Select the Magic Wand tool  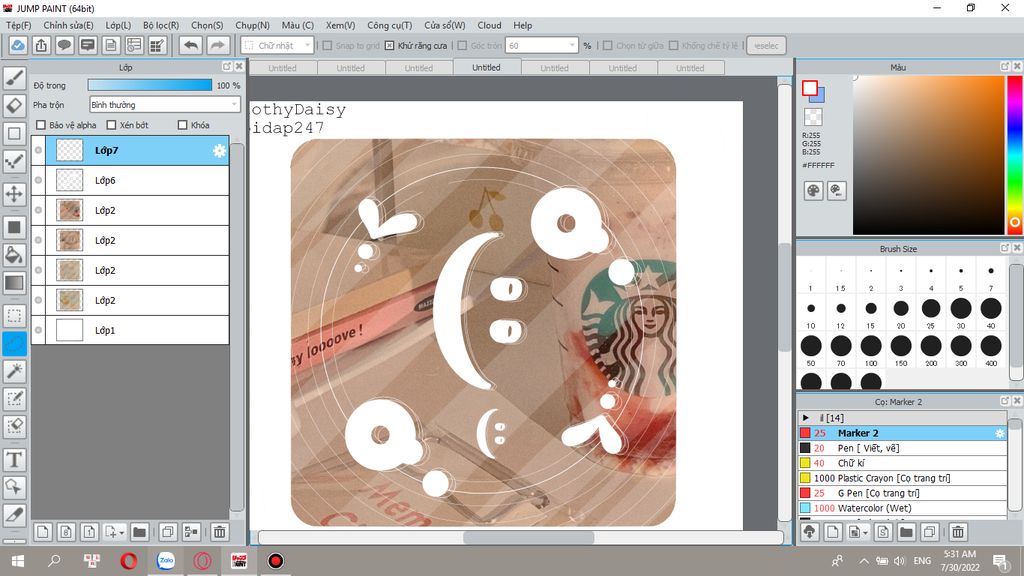(14, 371)
